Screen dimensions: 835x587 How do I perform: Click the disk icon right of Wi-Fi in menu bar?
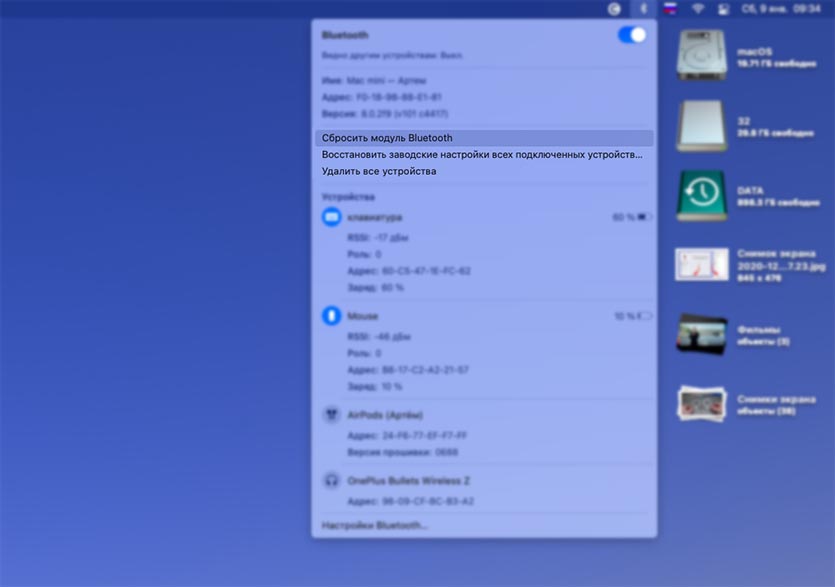click(x=723, y=9)
